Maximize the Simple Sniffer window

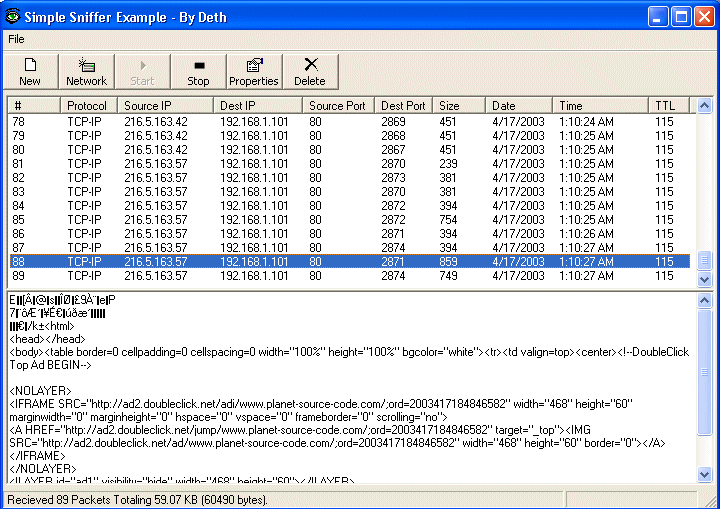(x=681, y=16)
